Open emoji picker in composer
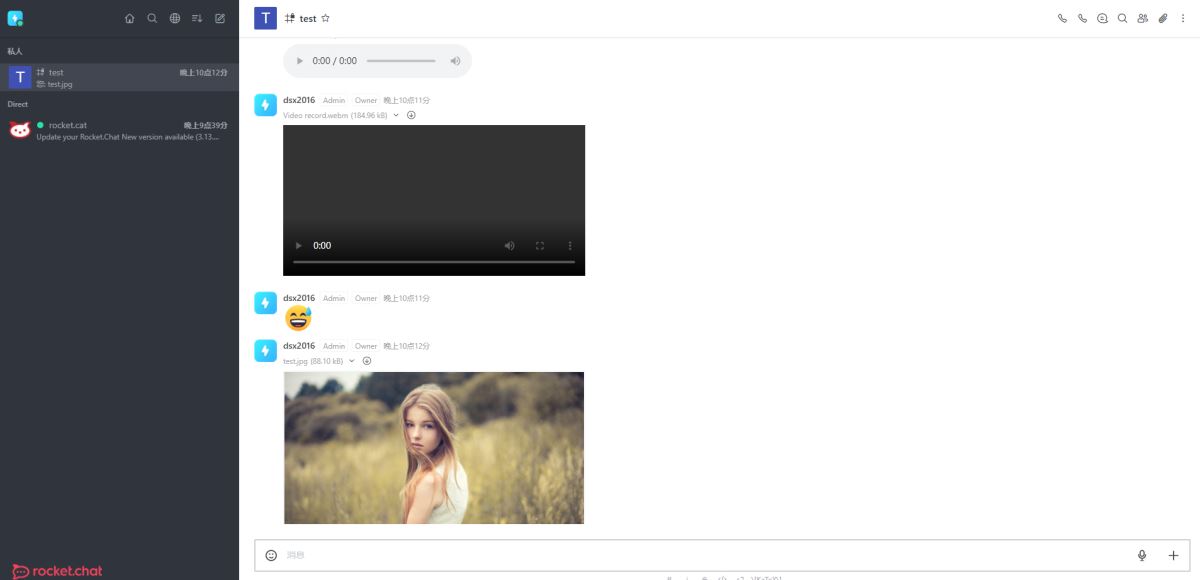This screenshot has width=1200, height=580. (271, 555)
